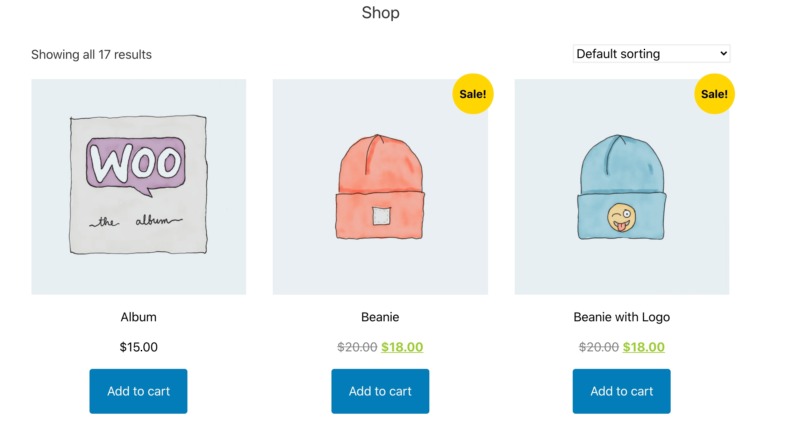The width and height of the screenshot is (800, 434).
Task: Click the square patch on orange beanie
Action: pos(380,215)
